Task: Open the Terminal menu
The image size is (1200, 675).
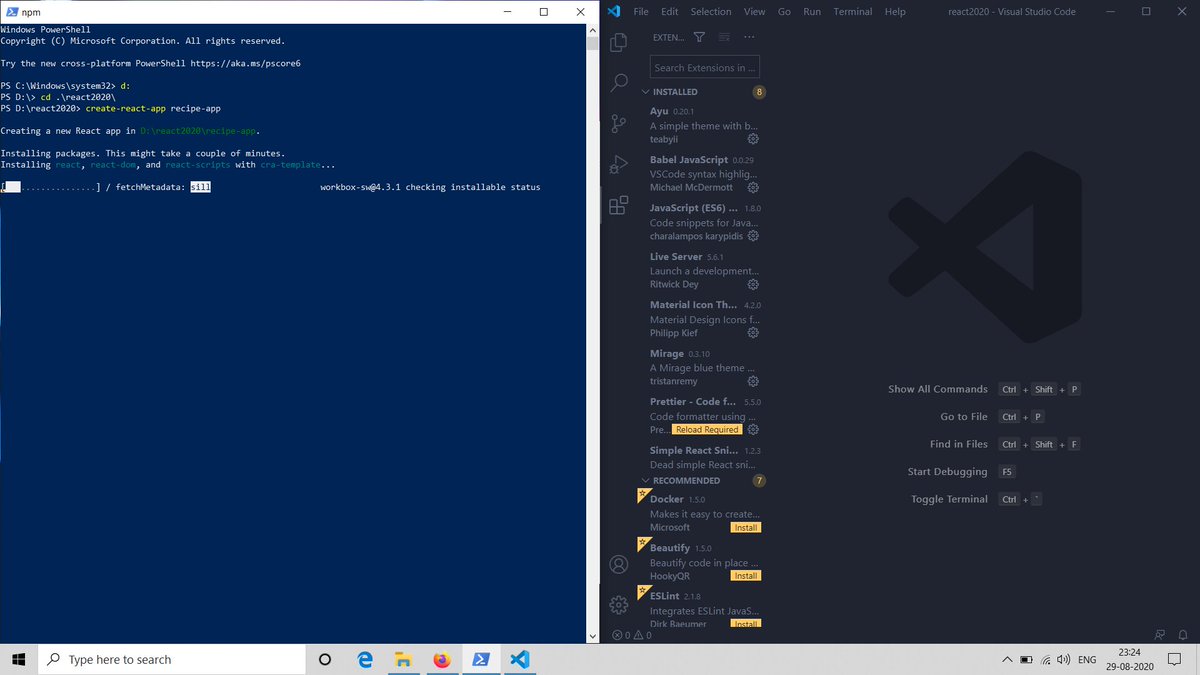Action: (x=853, y=11)
